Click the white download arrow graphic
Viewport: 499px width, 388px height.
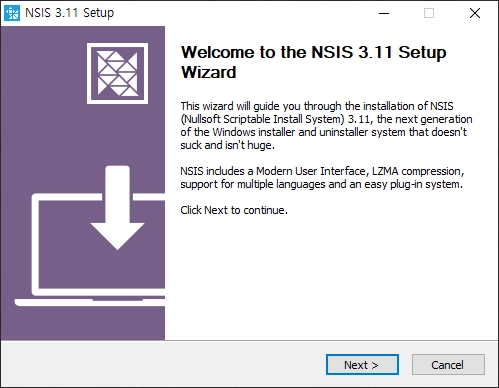point(117,208)
